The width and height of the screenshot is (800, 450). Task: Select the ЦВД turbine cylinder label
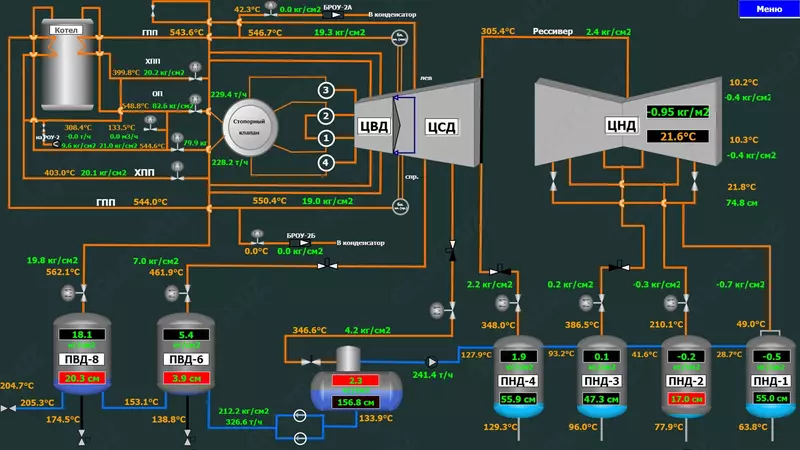tap(374, 126)
